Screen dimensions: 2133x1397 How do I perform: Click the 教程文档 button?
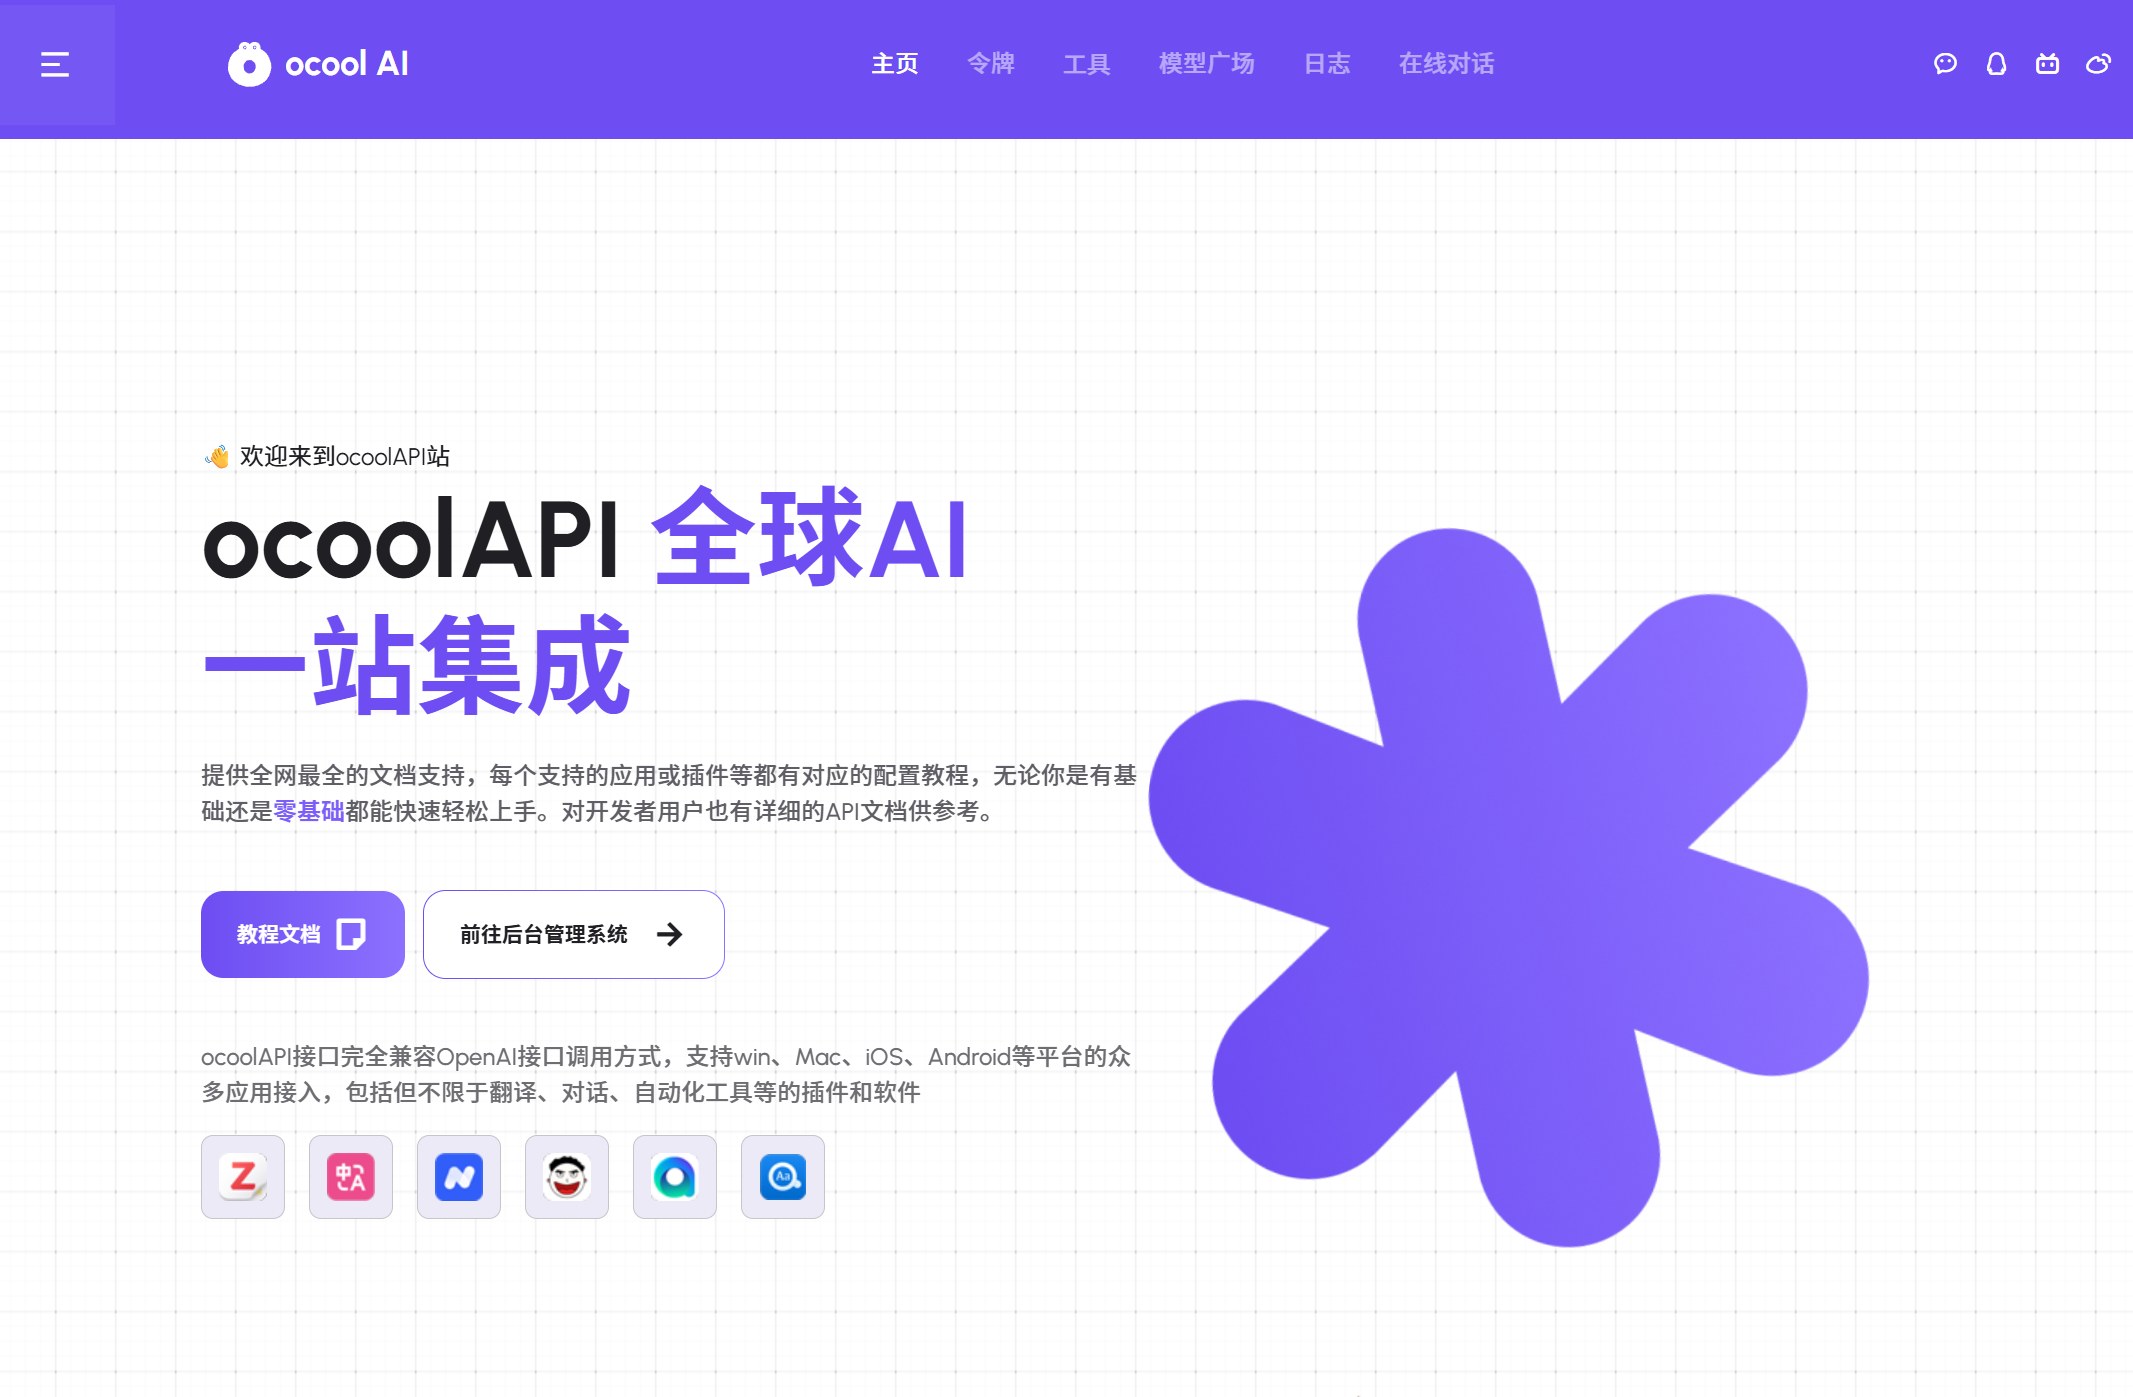[x=303, y=934]
